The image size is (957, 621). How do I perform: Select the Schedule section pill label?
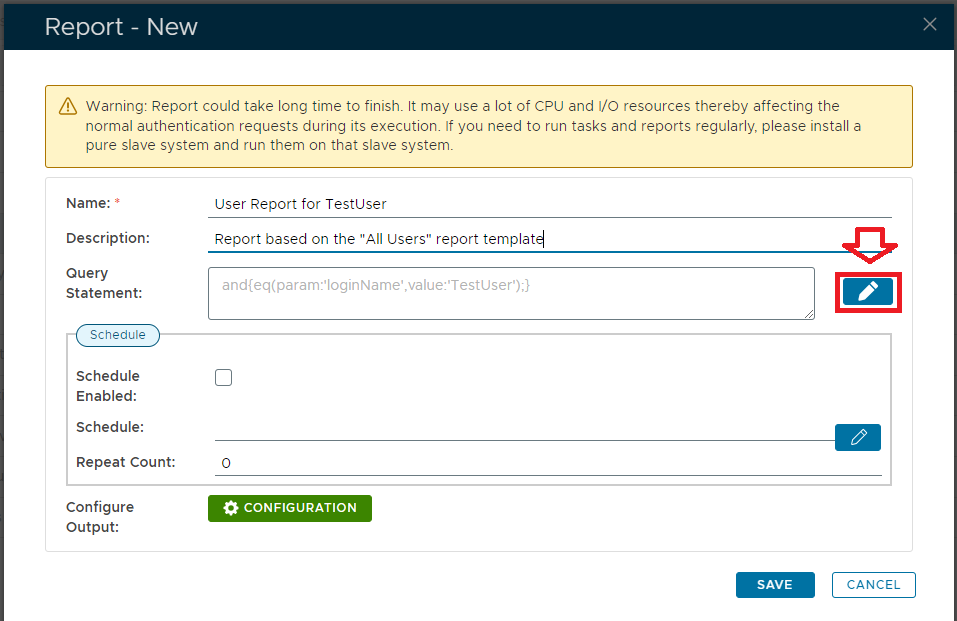click(118, 335)
